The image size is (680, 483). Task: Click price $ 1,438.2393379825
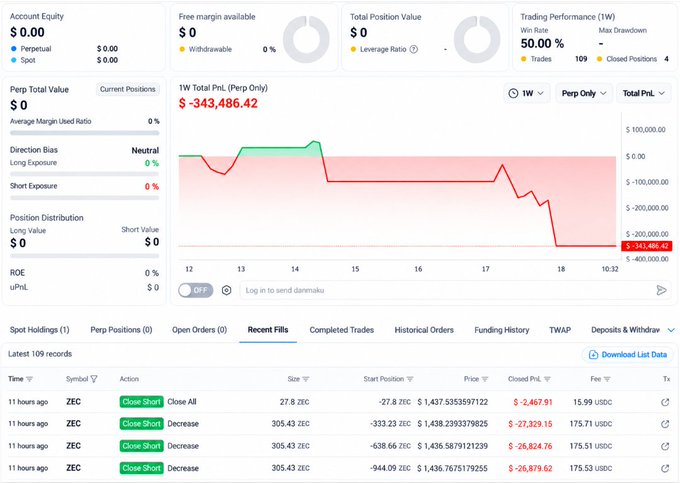coord(453,424)
